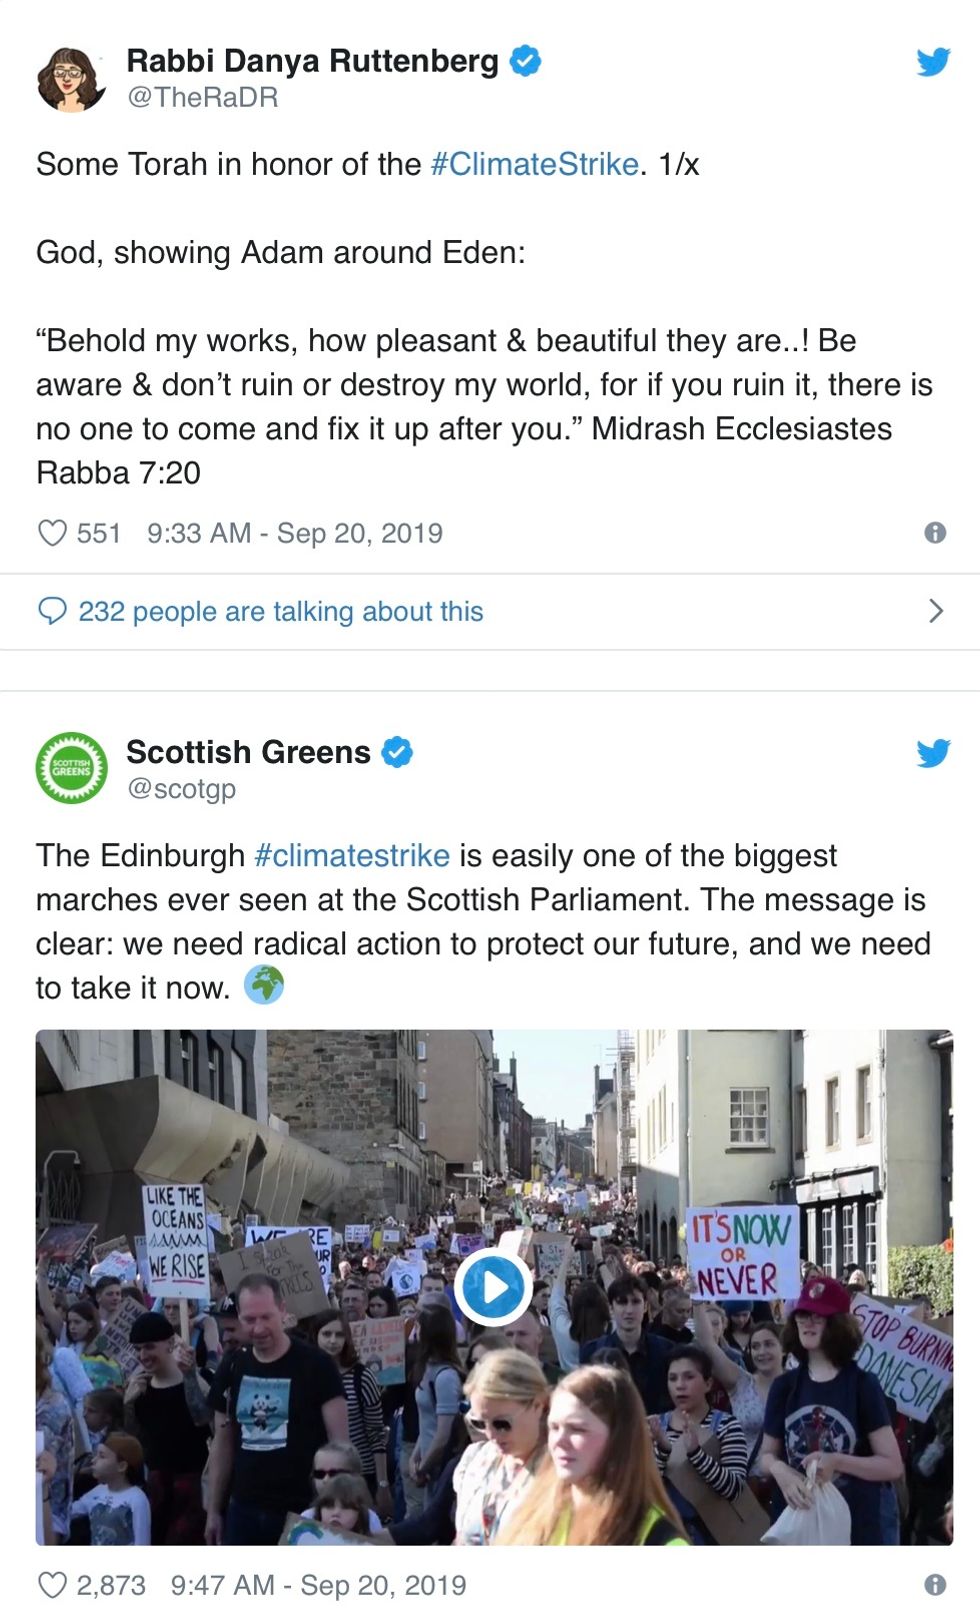Viewport: 980px width, 1615px height.
Task: Like the Rabbi Danya Ruttenberg tweet
Action: (52, 533)
